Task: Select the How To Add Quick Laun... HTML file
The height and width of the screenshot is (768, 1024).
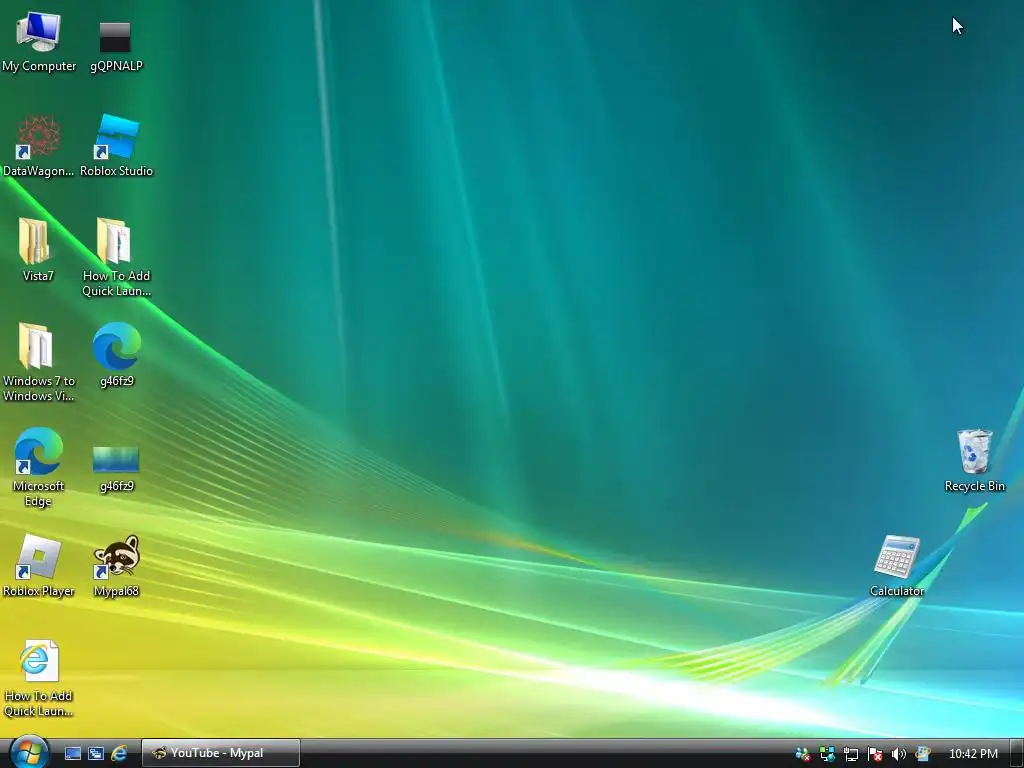Action: point(39,678)
